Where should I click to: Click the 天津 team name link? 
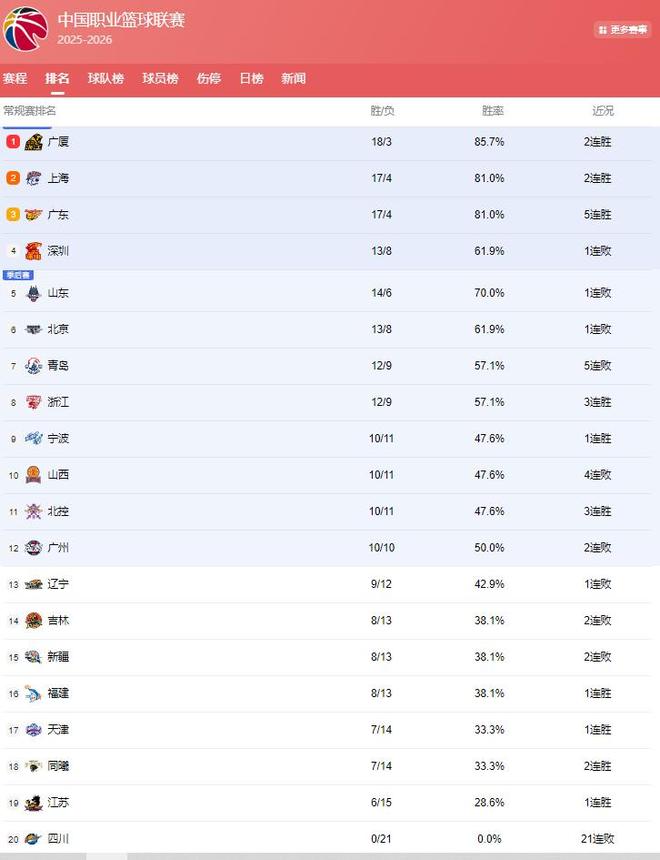pyautogui.click(x=58, y=730)
